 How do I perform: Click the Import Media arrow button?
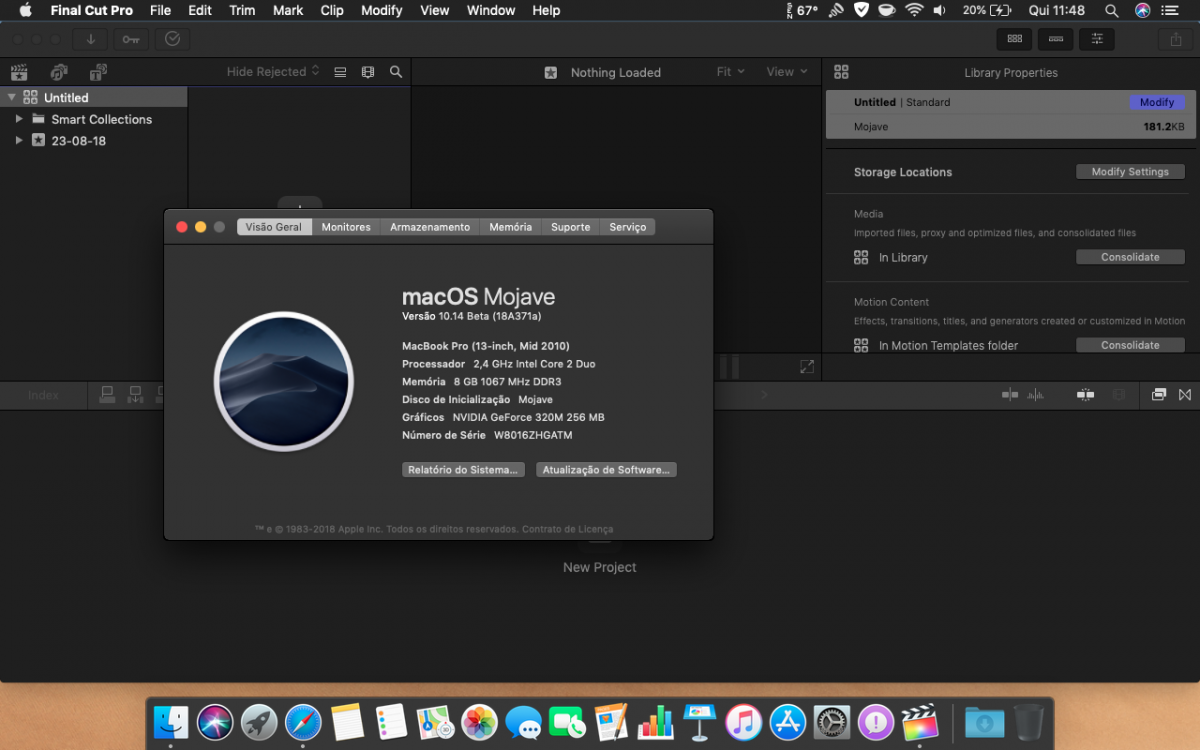point(90,39)
